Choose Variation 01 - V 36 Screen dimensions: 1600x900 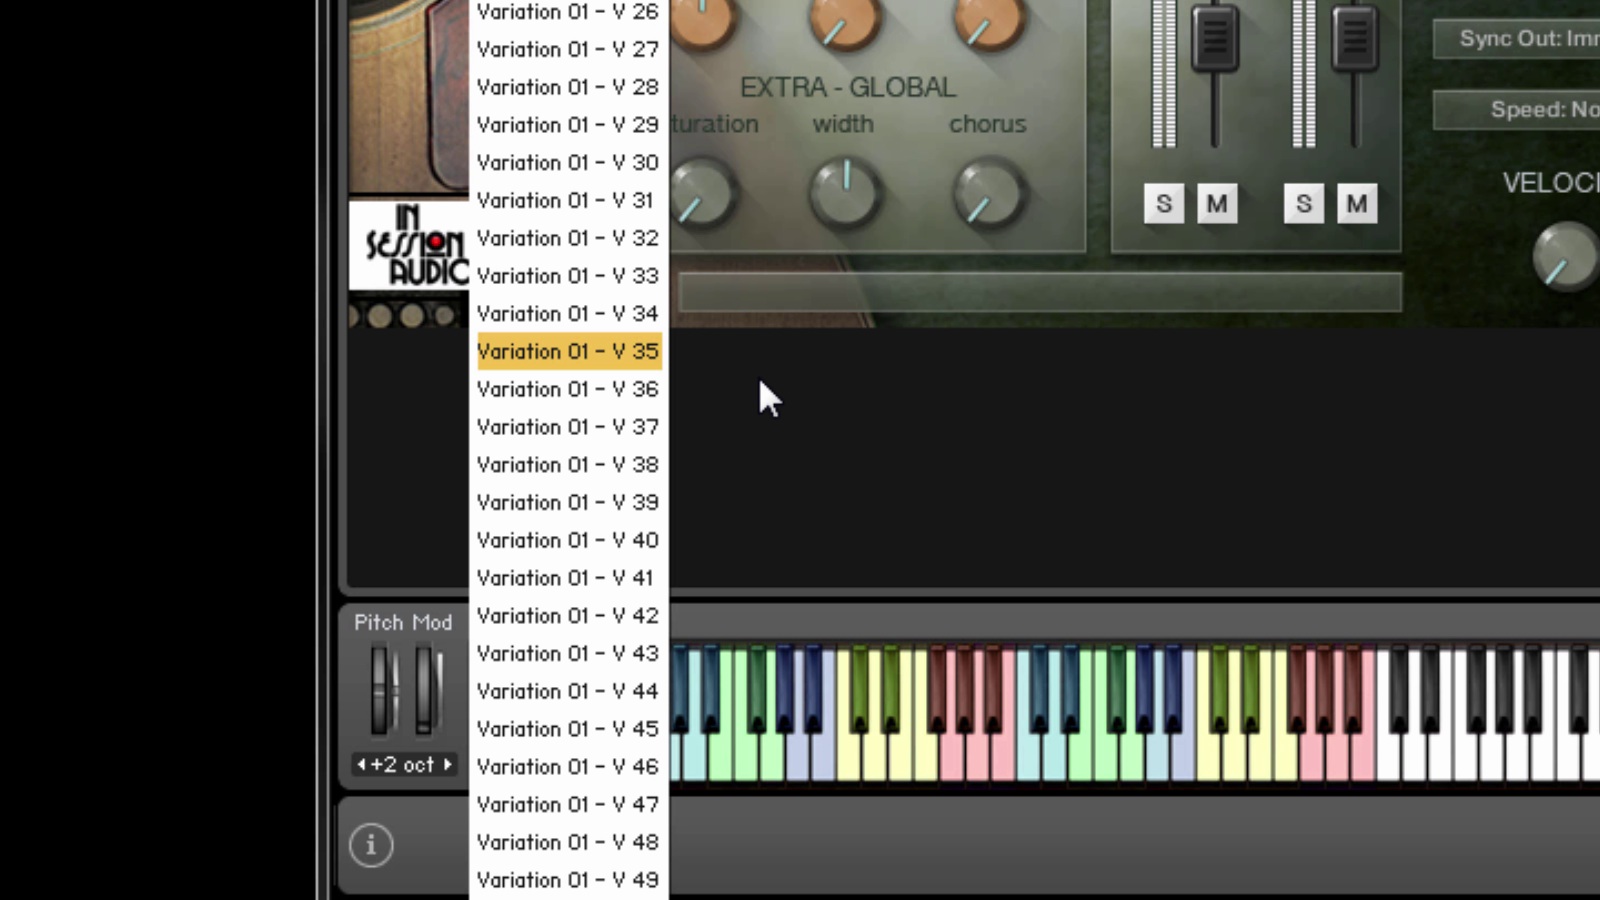(x=568, y=389)
